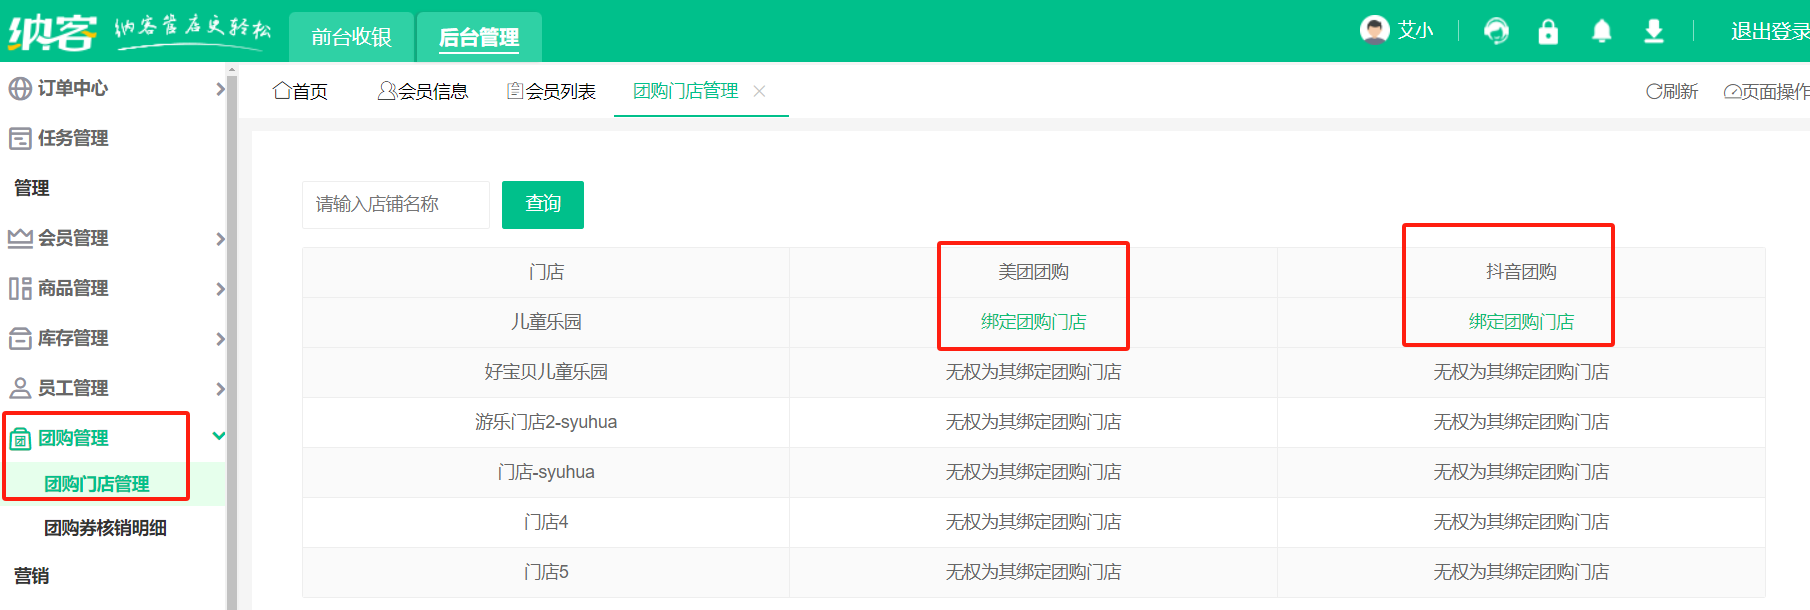
Task: Click the customer service headset icon
Action: tap(1496, 32)
